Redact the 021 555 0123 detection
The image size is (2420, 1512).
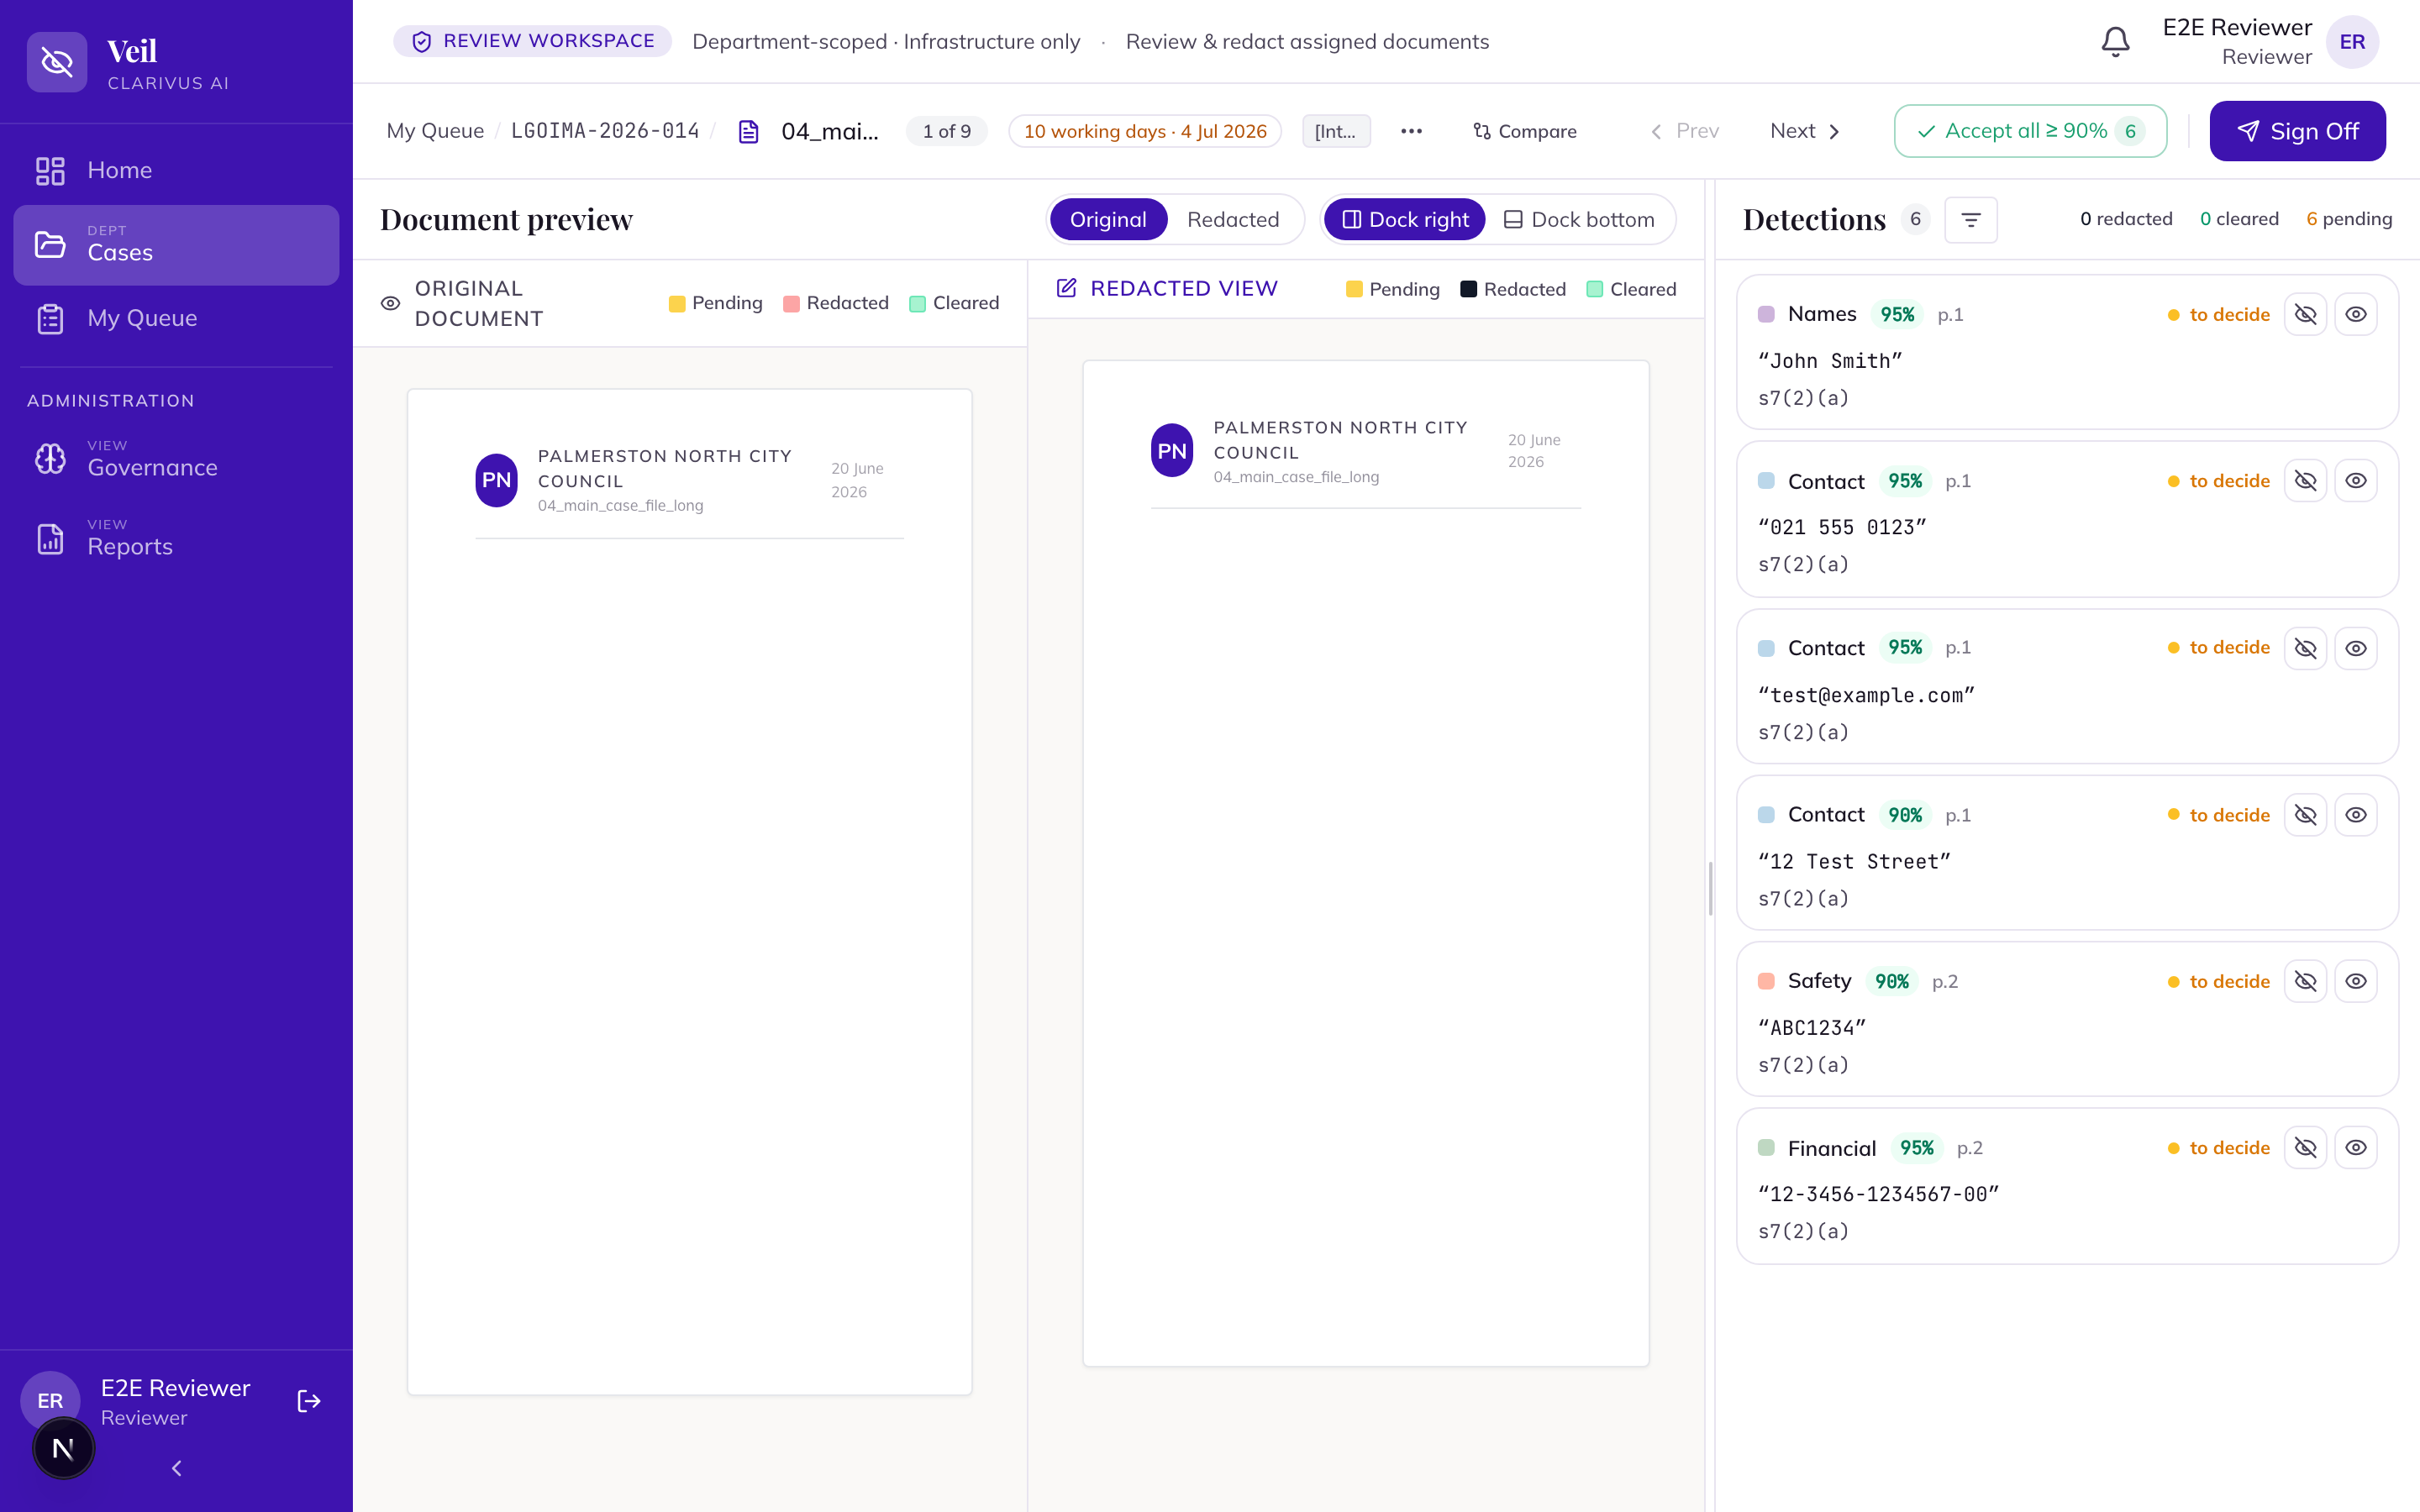point(2305,481)
